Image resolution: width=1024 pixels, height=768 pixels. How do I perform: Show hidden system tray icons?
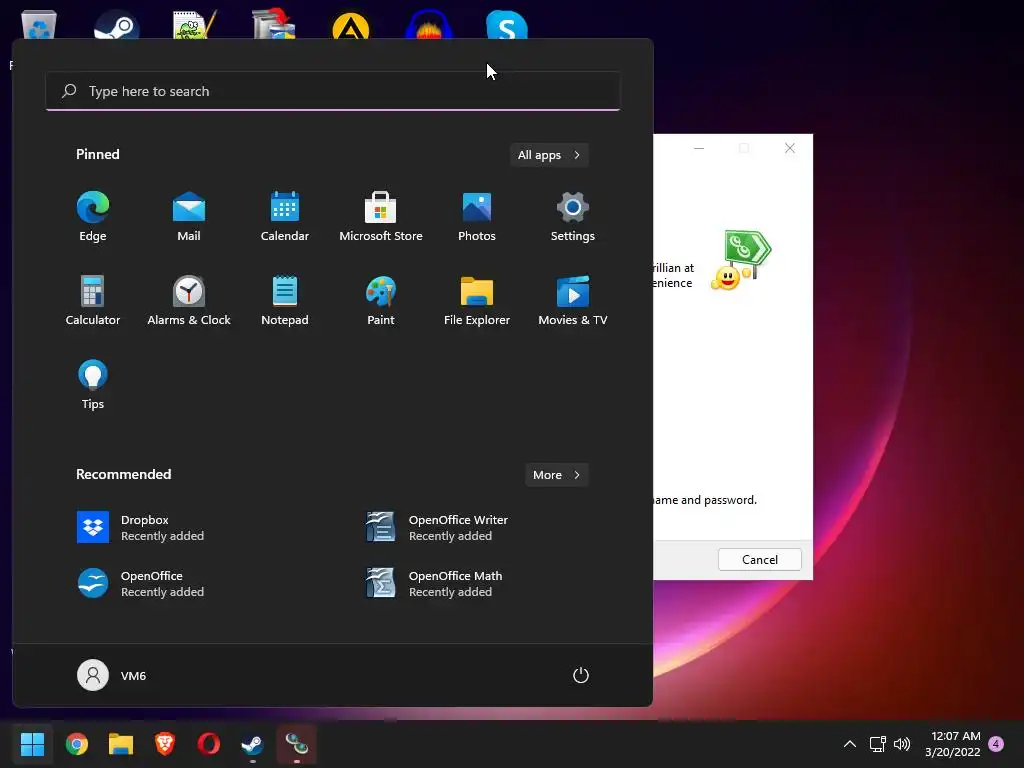pyautogui.click(x=850, y=744)
